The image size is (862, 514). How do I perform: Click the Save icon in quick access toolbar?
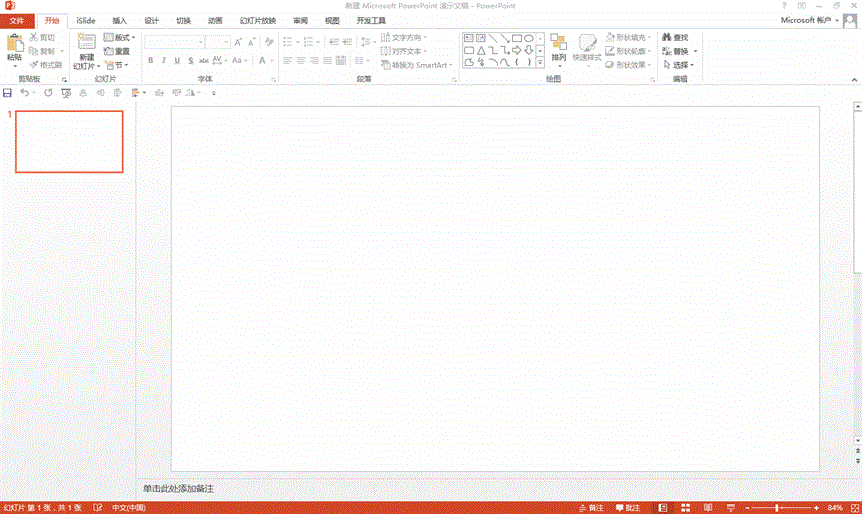8,92
